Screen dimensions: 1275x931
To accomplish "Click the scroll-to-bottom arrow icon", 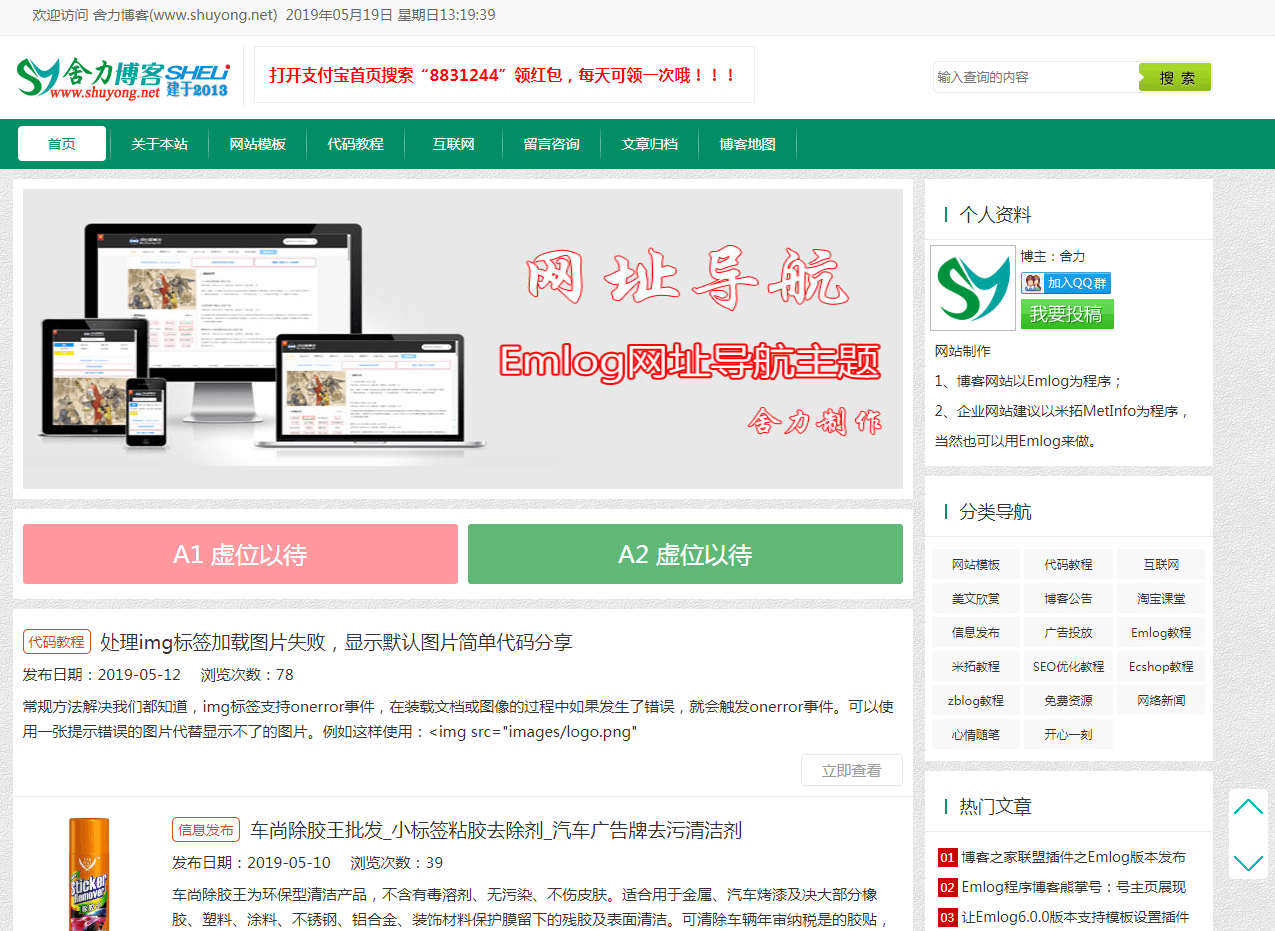I will click(x=1248, y=861).
